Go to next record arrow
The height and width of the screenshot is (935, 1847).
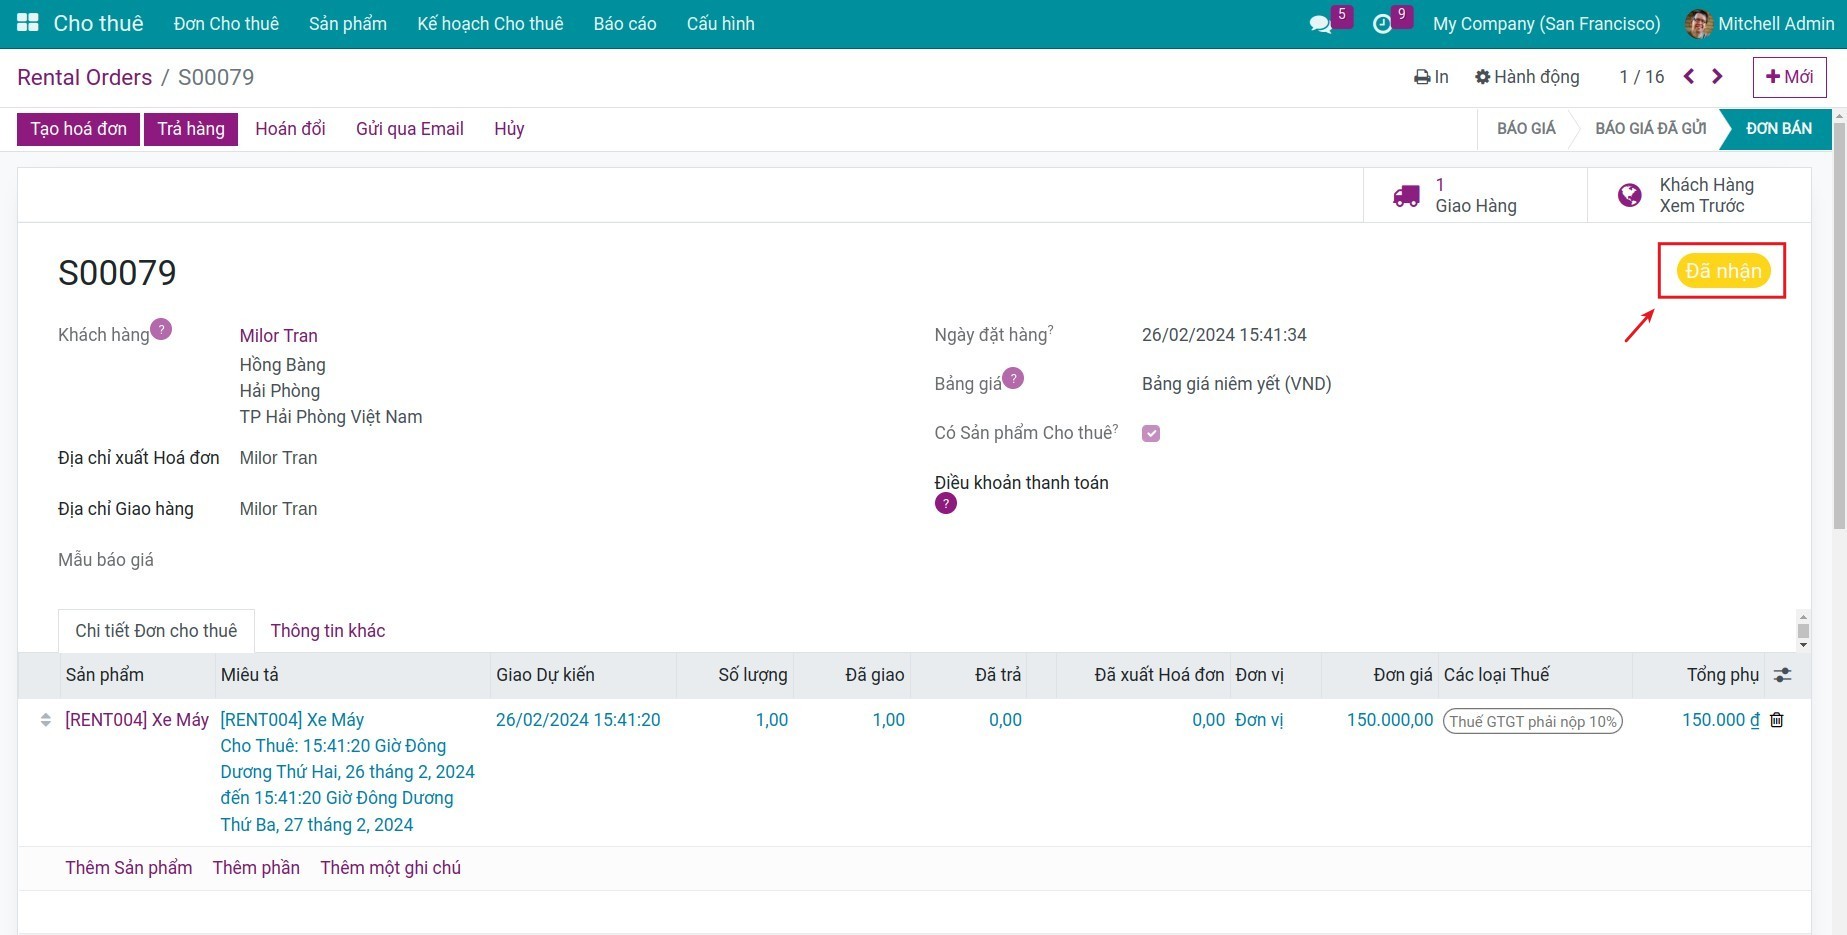tap(1717, 77)
